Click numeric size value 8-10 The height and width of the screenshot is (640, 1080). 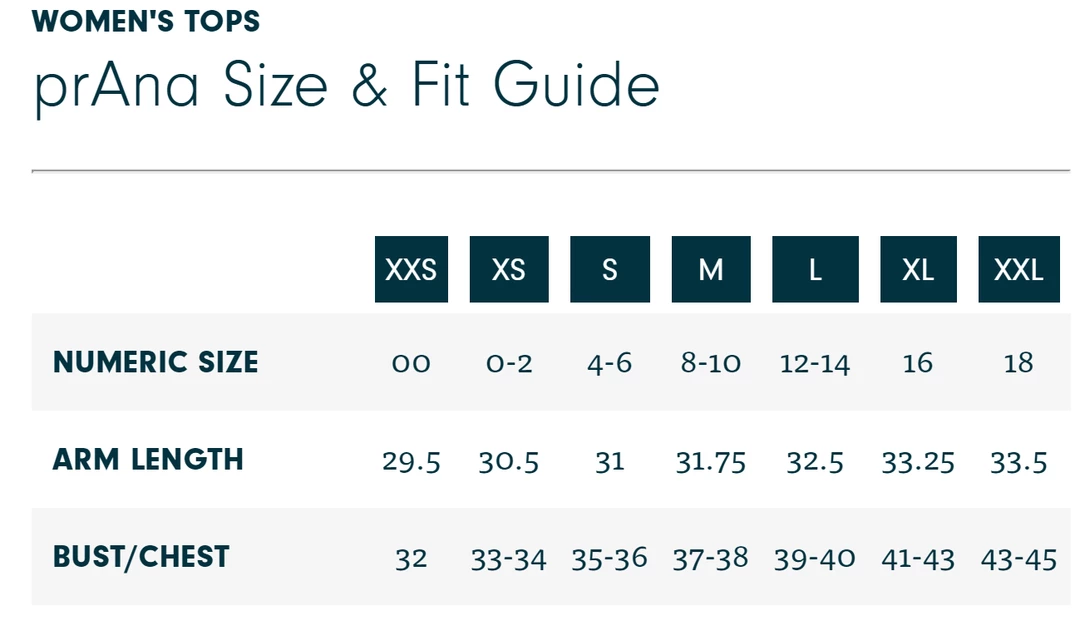[x=711, y=363]
